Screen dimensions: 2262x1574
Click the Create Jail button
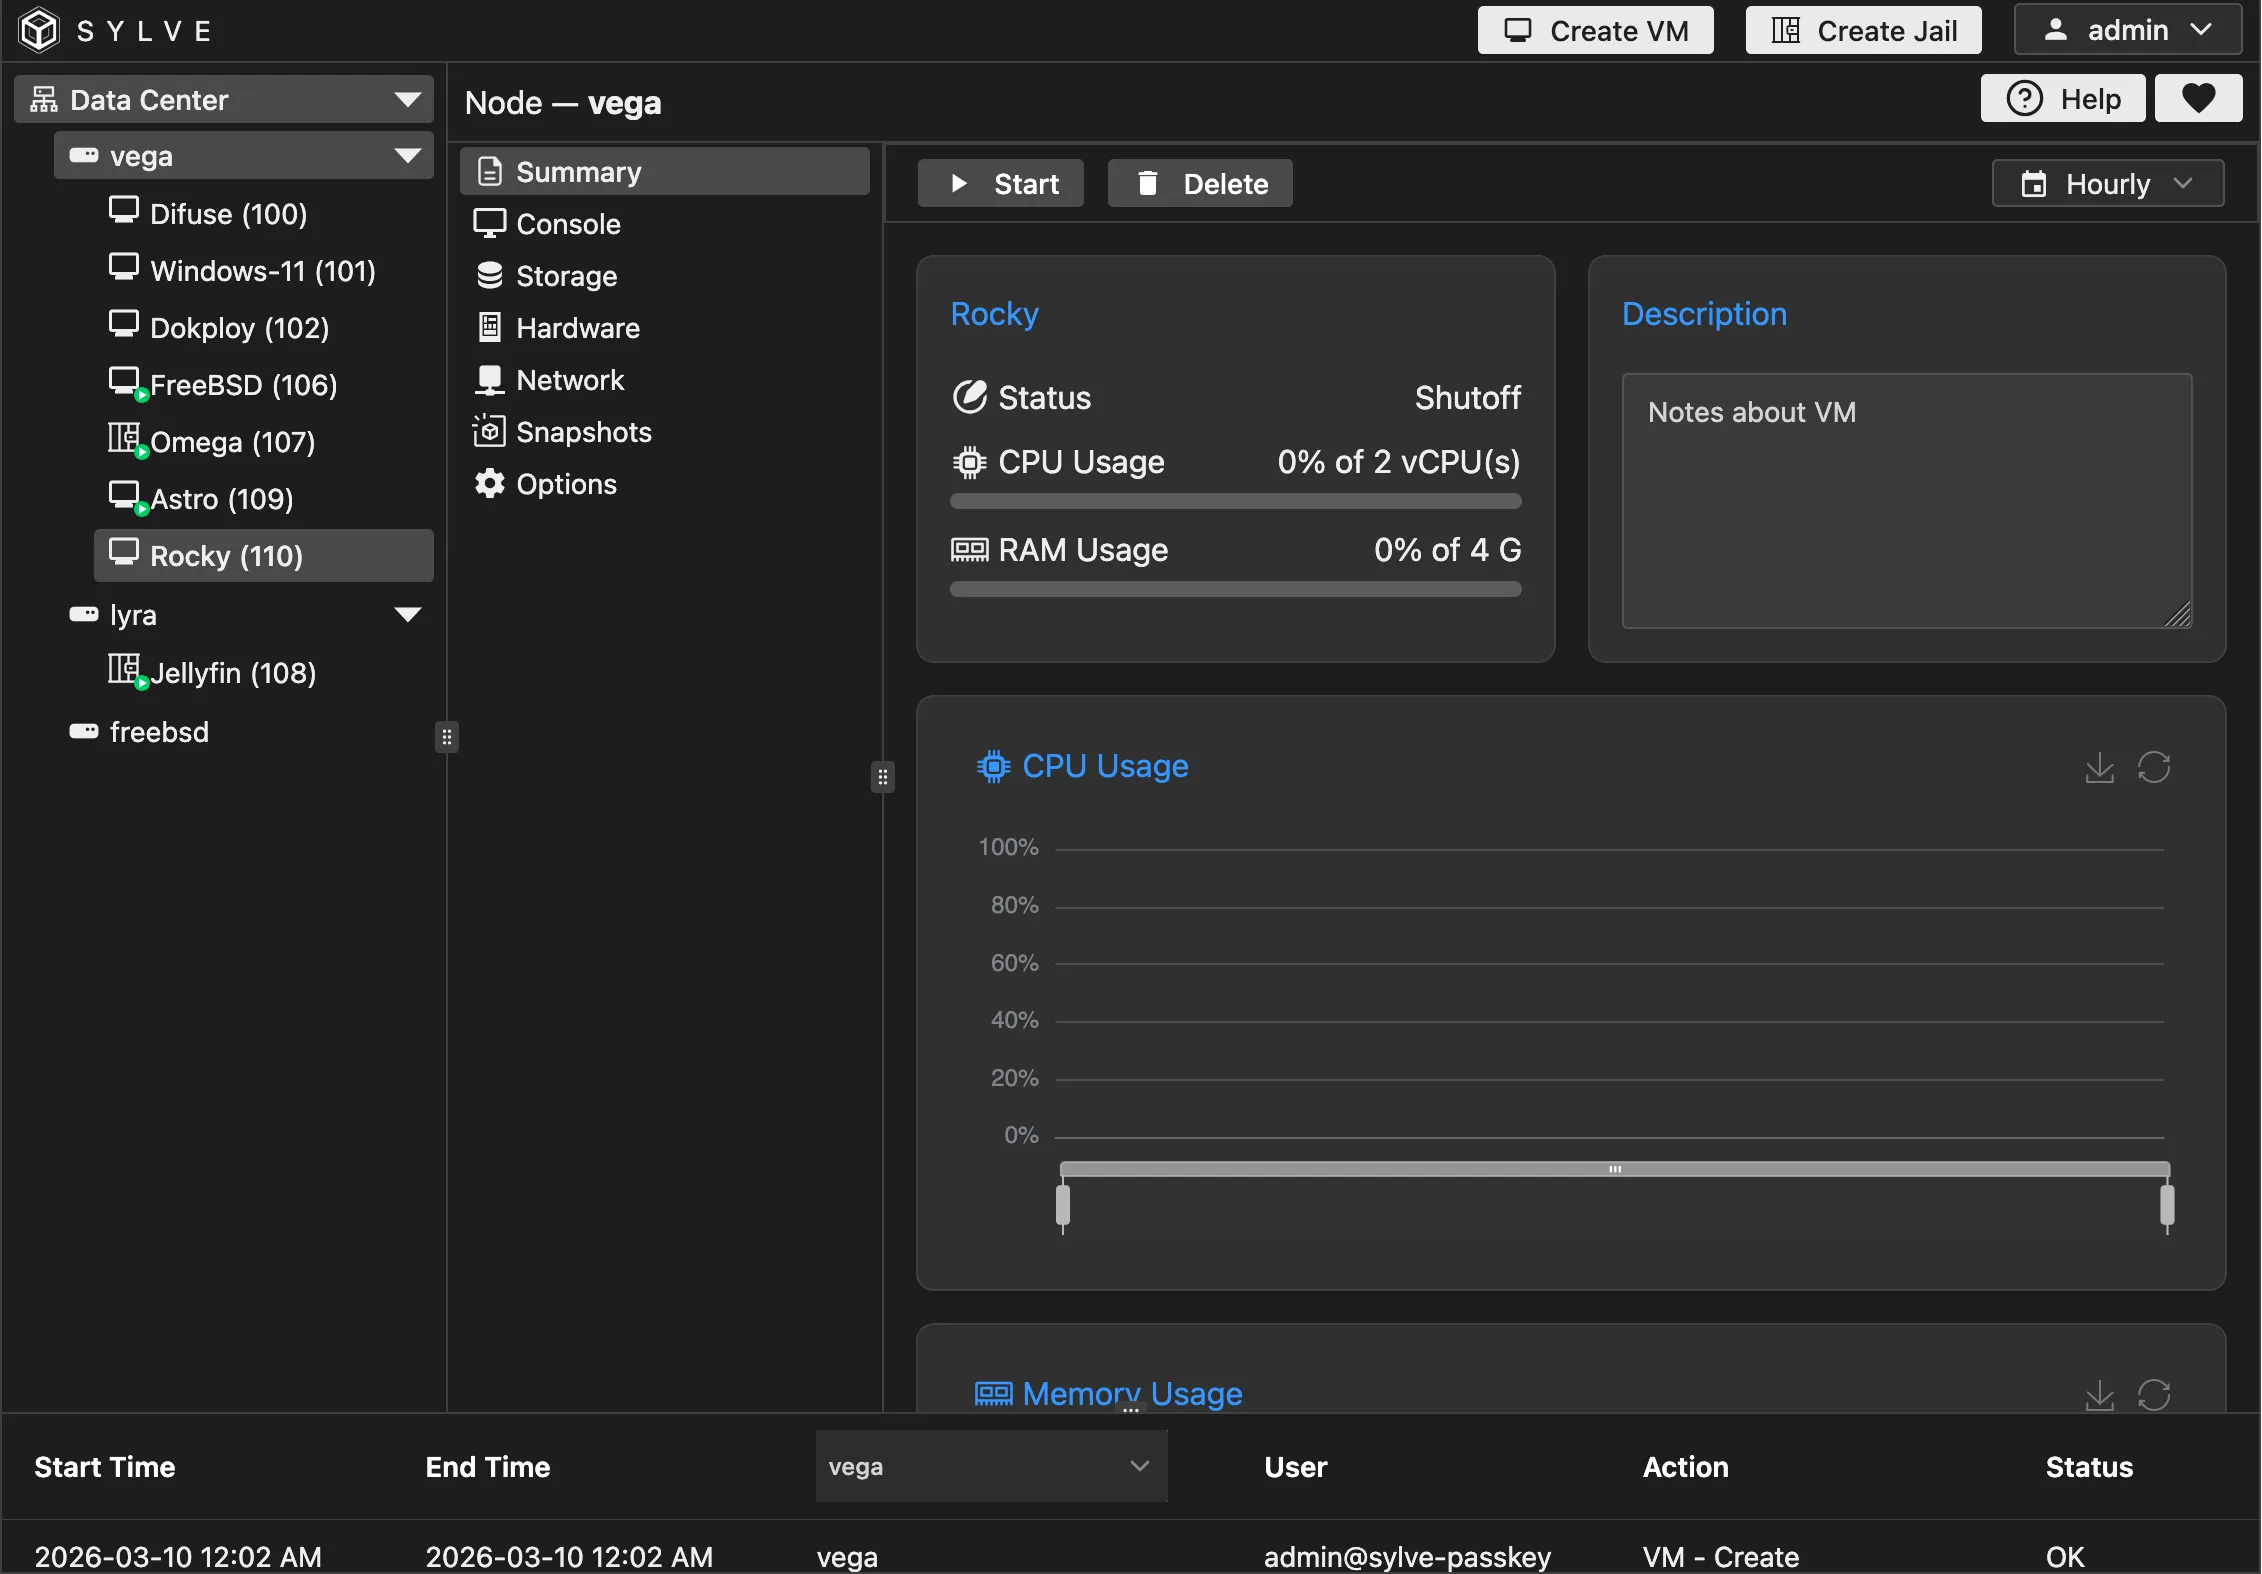[x=1863, y=30]
